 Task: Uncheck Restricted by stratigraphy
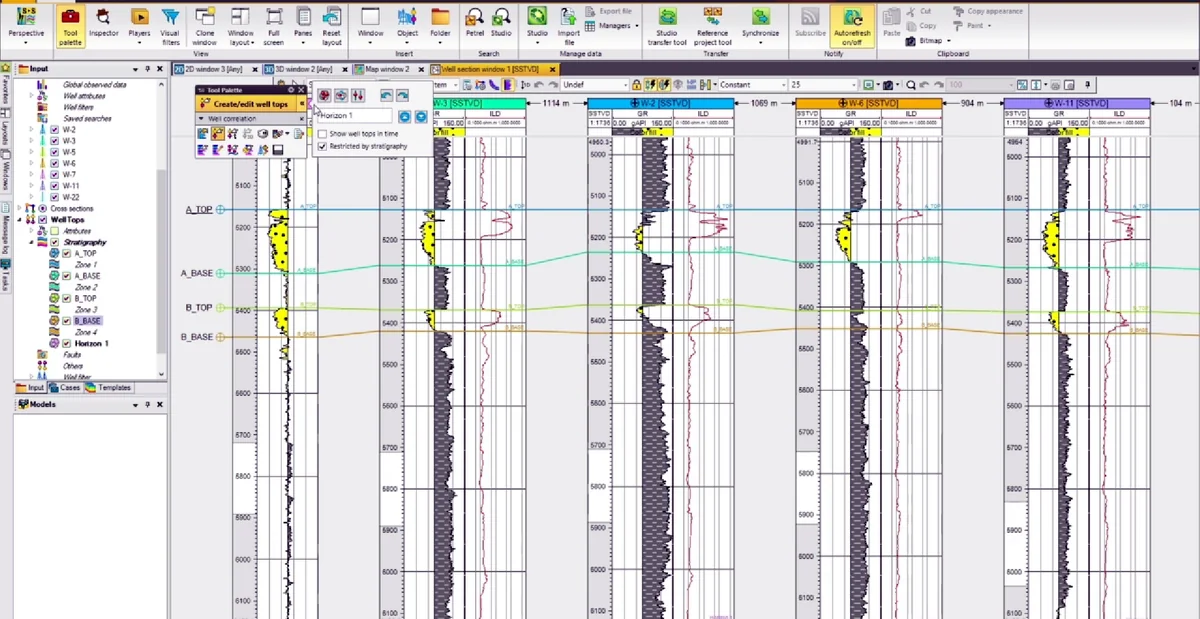pyautogui.click(x=322, y=147)
